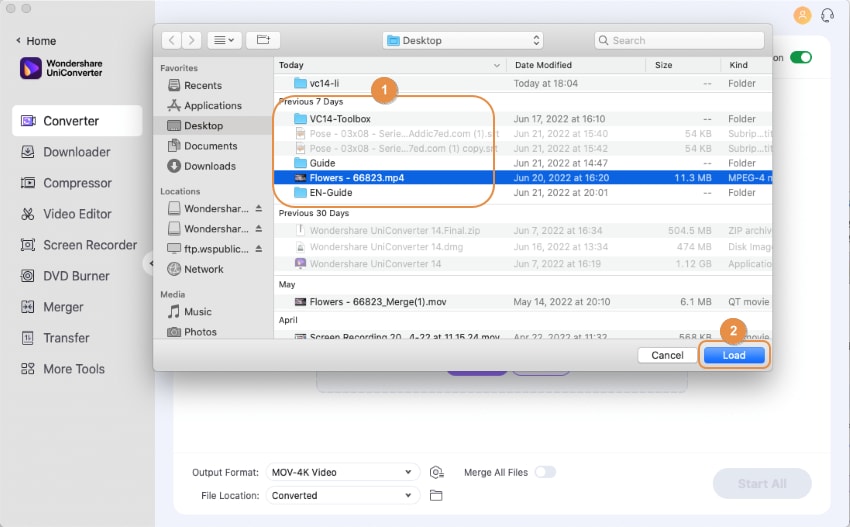Viewport: 850px width, 527px height.
Task: Go back to Home
Action: pyautogui.click(x=36, y=41)
